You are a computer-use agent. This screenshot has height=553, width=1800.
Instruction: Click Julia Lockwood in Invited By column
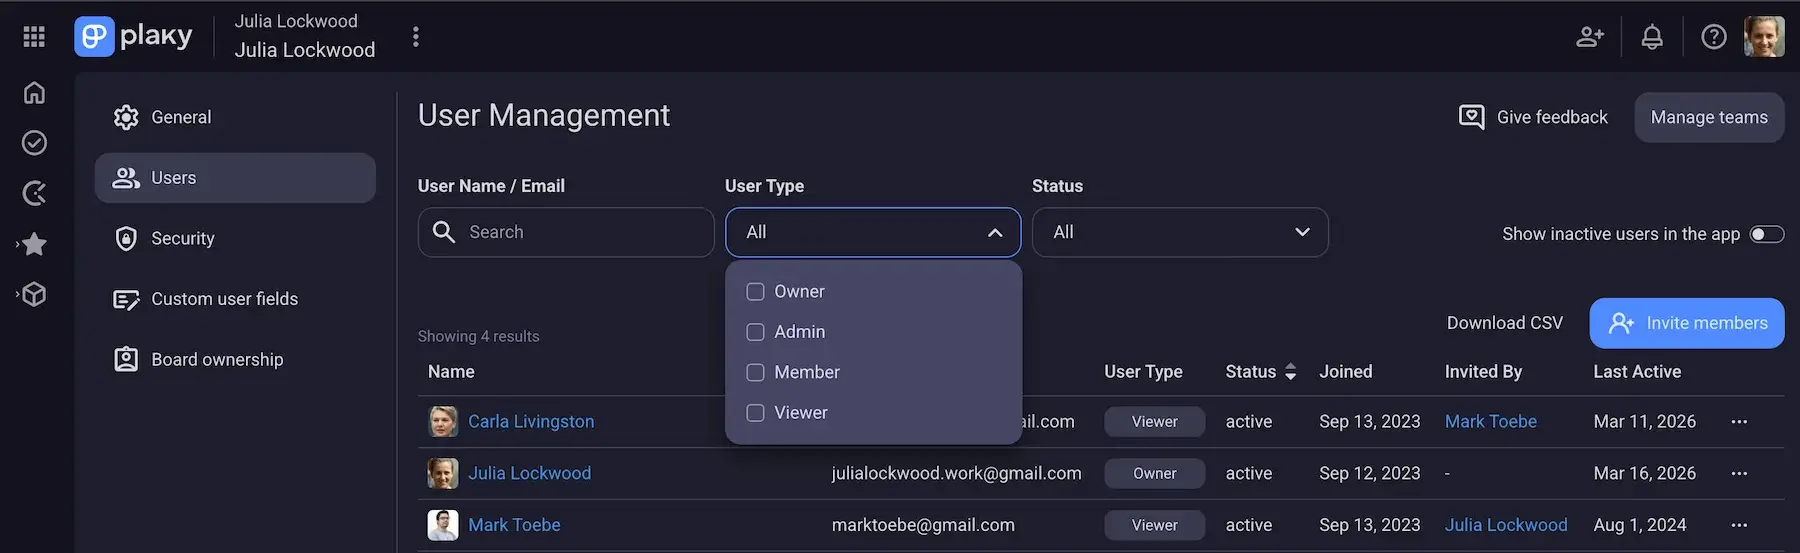coord(1506,525)
